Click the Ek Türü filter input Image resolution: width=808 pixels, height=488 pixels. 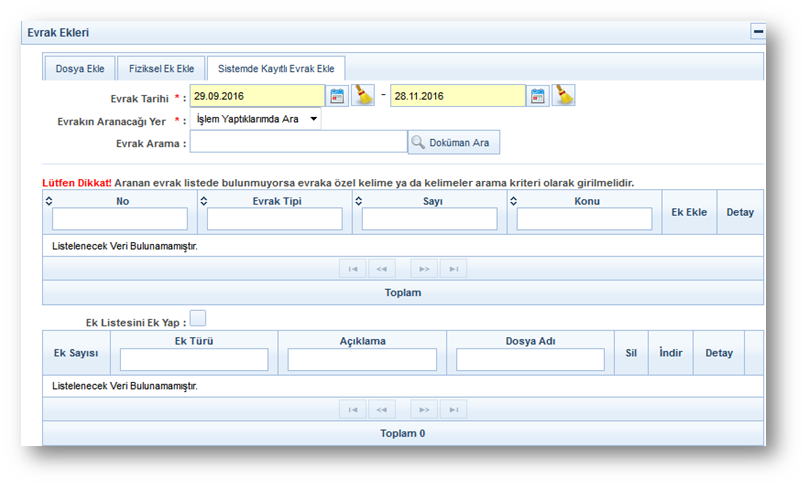[194, 360]
